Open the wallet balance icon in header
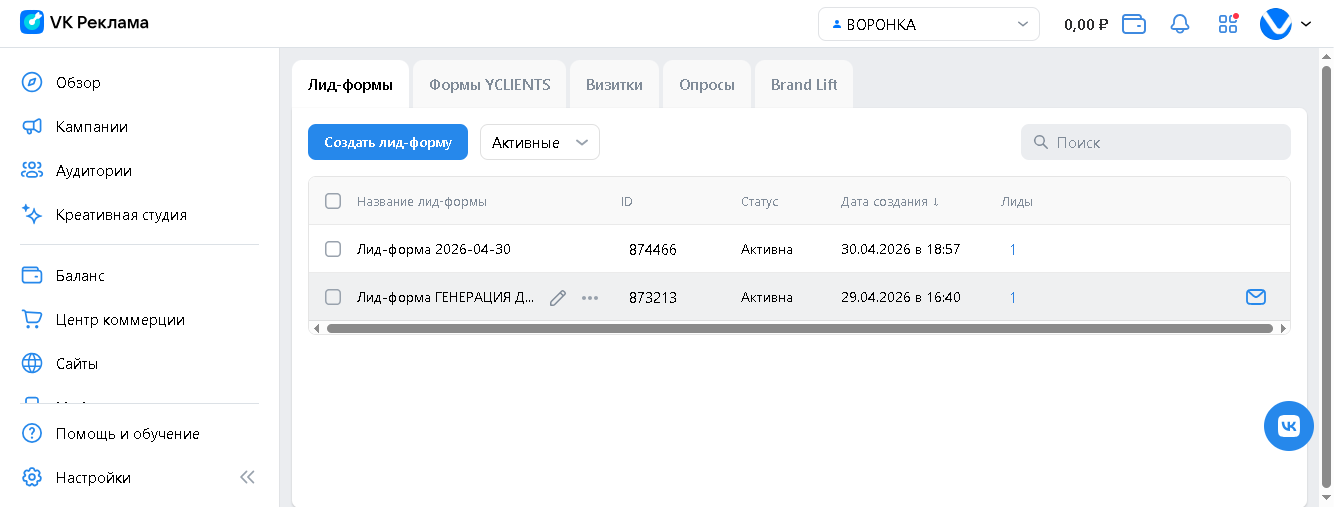 [1134, 24]
